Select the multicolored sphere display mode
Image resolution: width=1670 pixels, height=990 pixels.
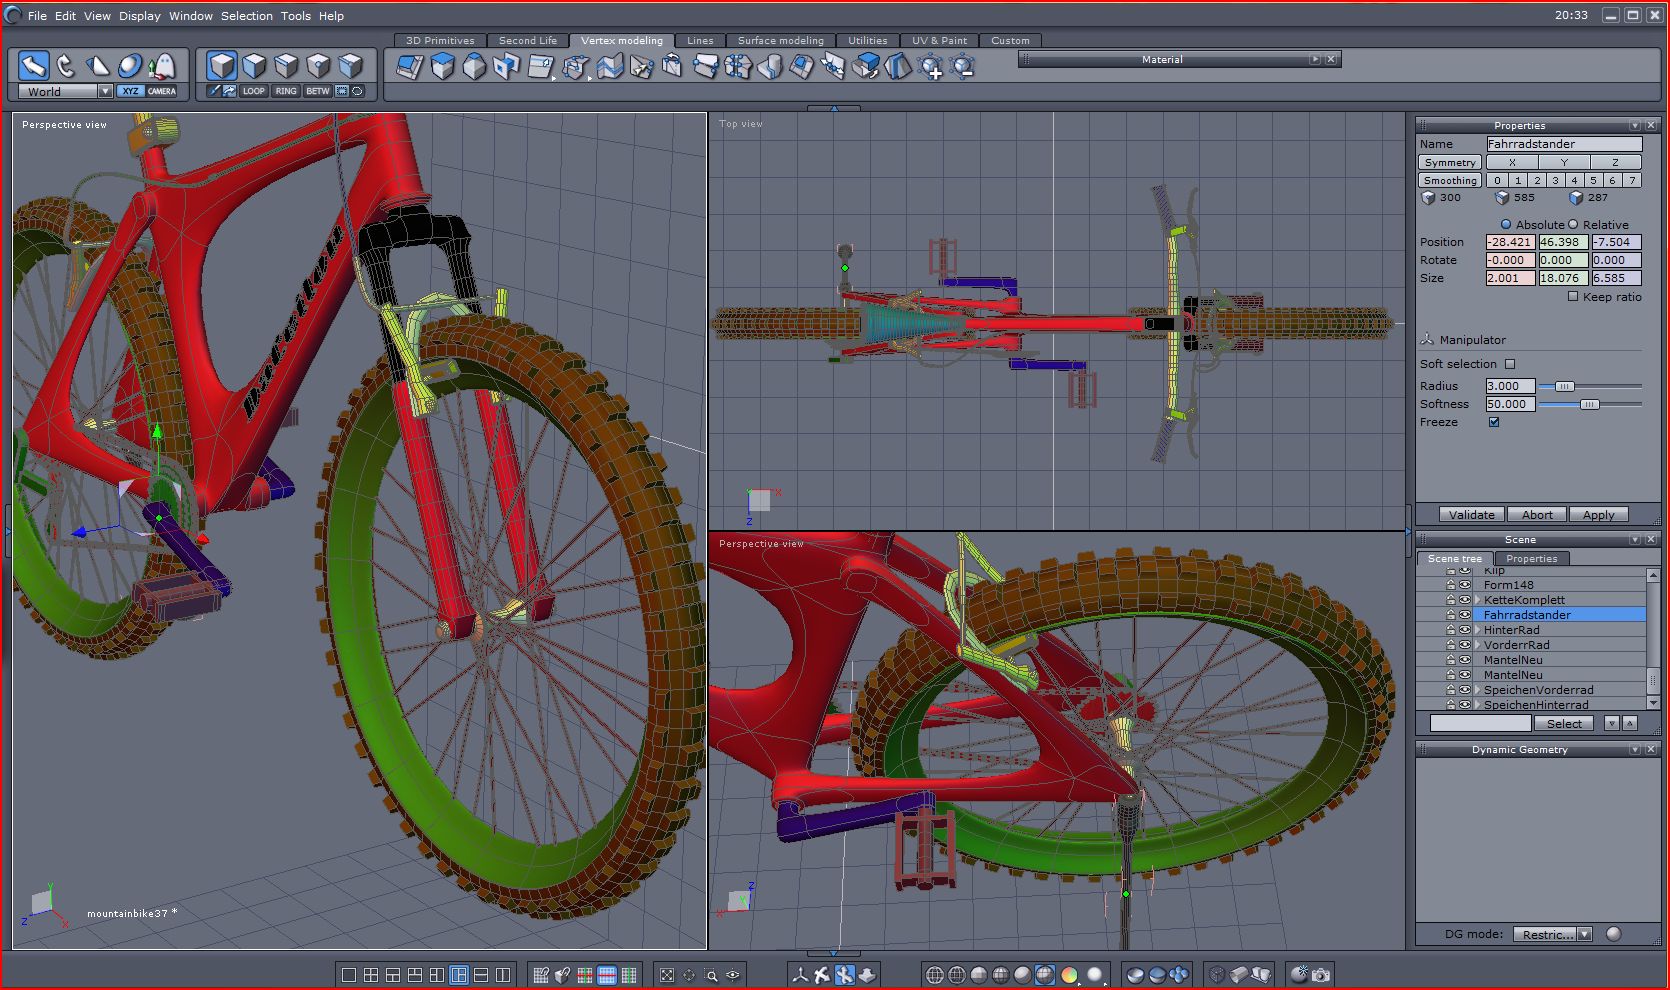(1069, 975)
